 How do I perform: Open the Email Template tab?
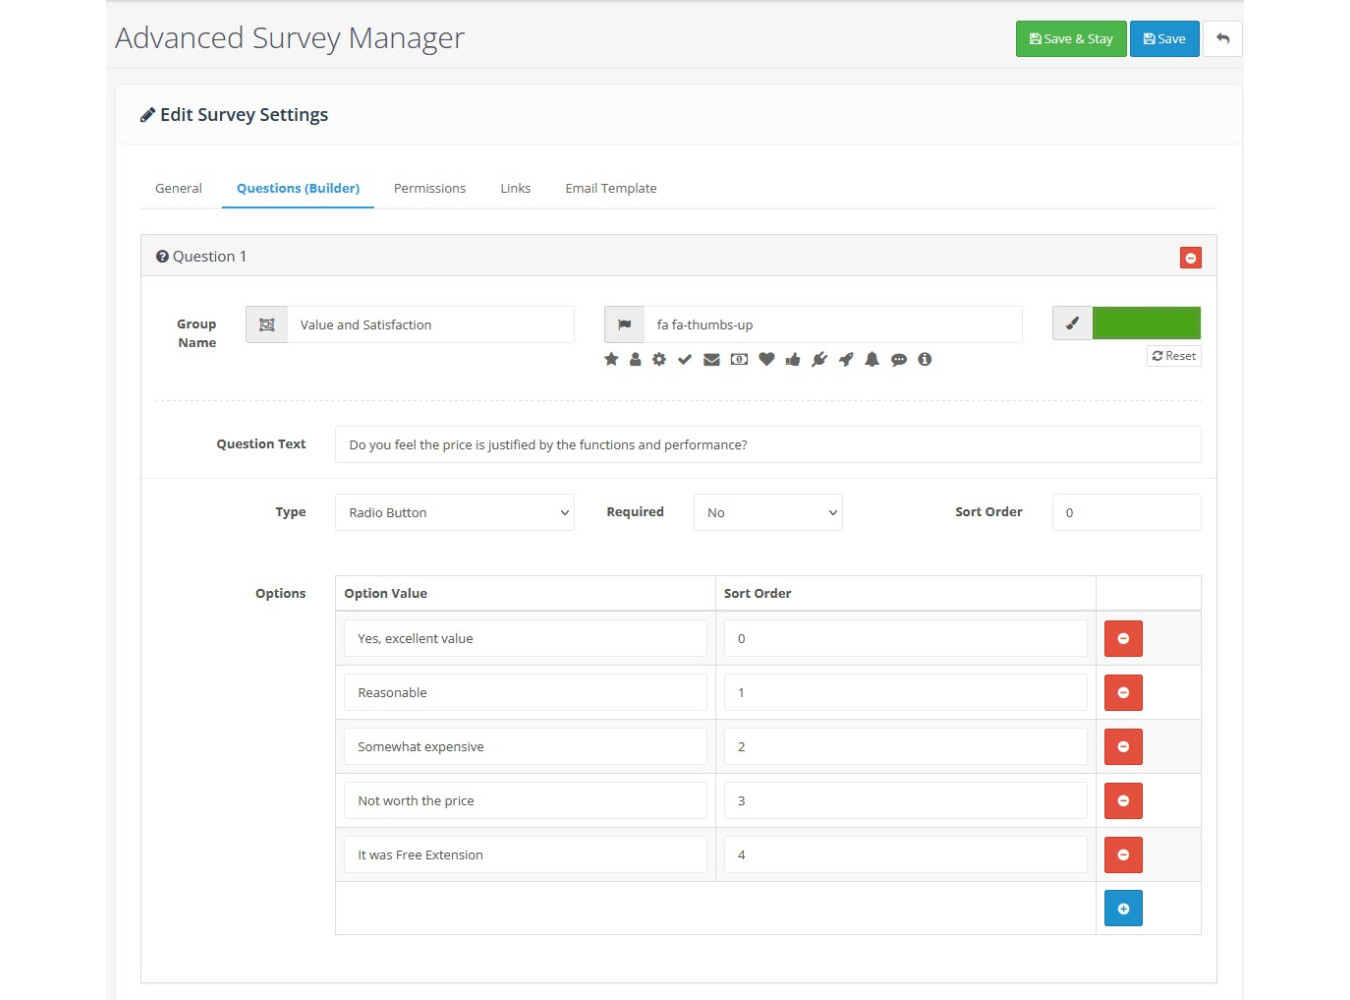(x=610, y=188)
